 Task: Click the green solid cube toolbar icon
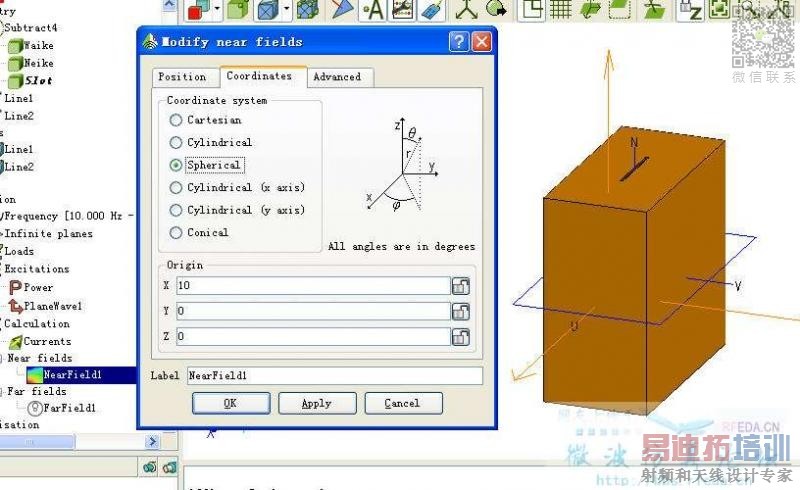pos(238,9)
